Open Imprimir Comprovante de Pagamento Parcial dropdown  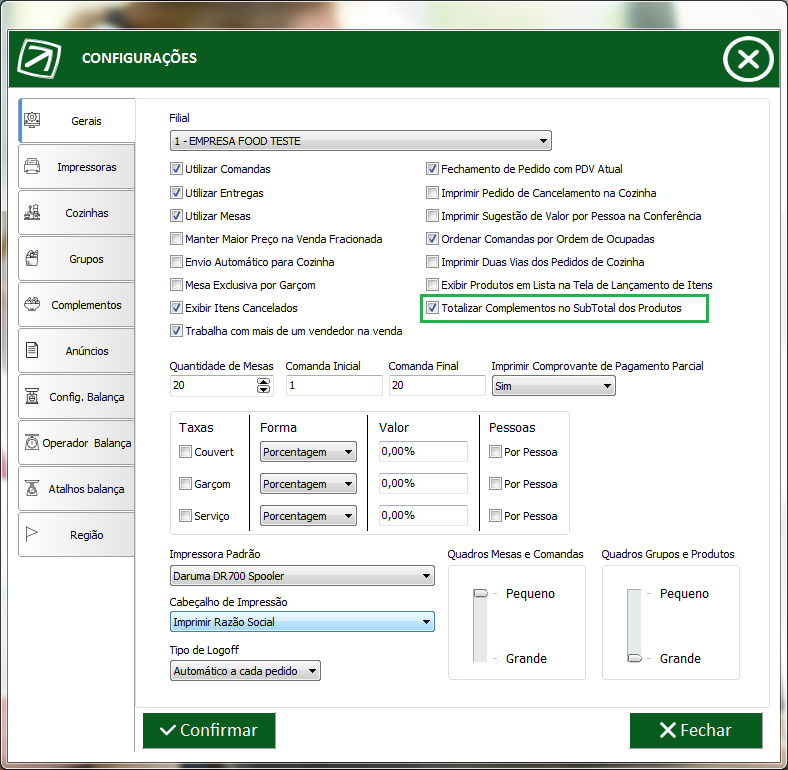pyautogui.click(x=553, y=386)
